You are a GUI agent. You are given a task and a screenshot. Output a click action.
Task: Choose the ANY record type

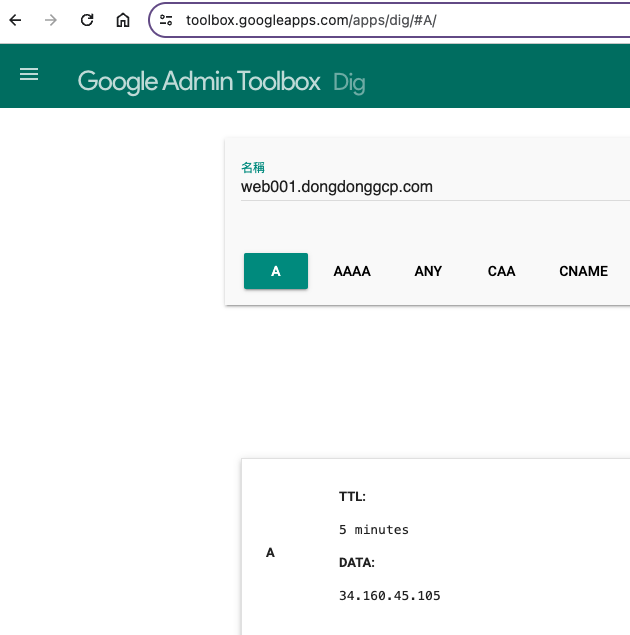428,271
